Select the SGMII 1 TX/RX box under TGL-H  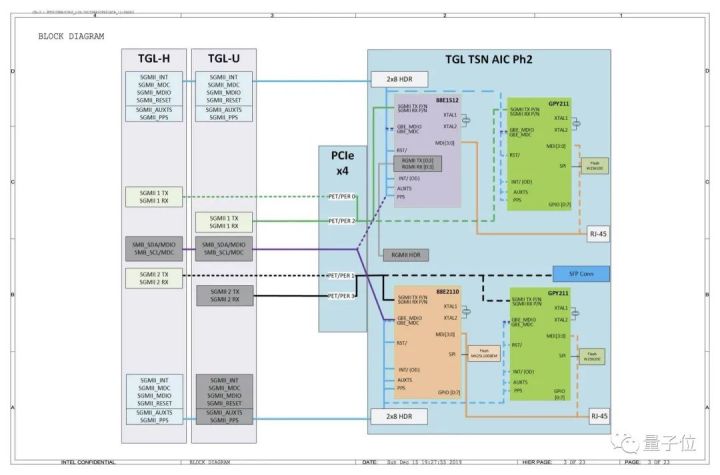[154, 197]
